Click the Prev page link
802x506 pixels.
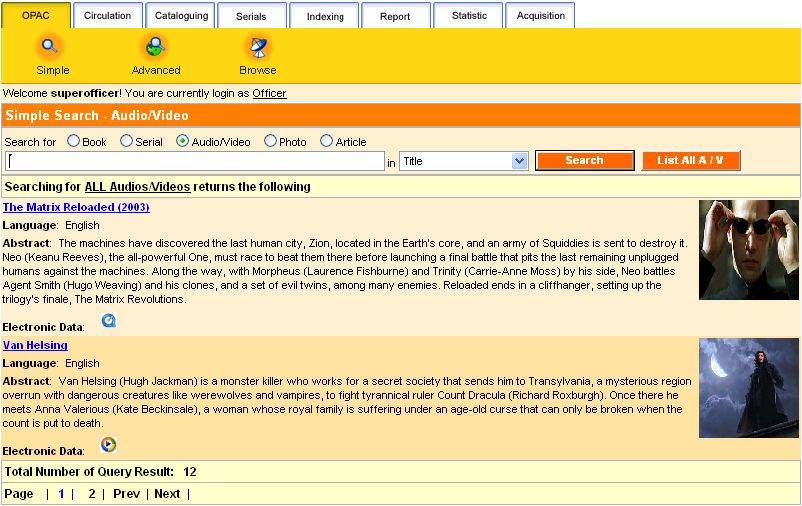click(x=126, y=494)
